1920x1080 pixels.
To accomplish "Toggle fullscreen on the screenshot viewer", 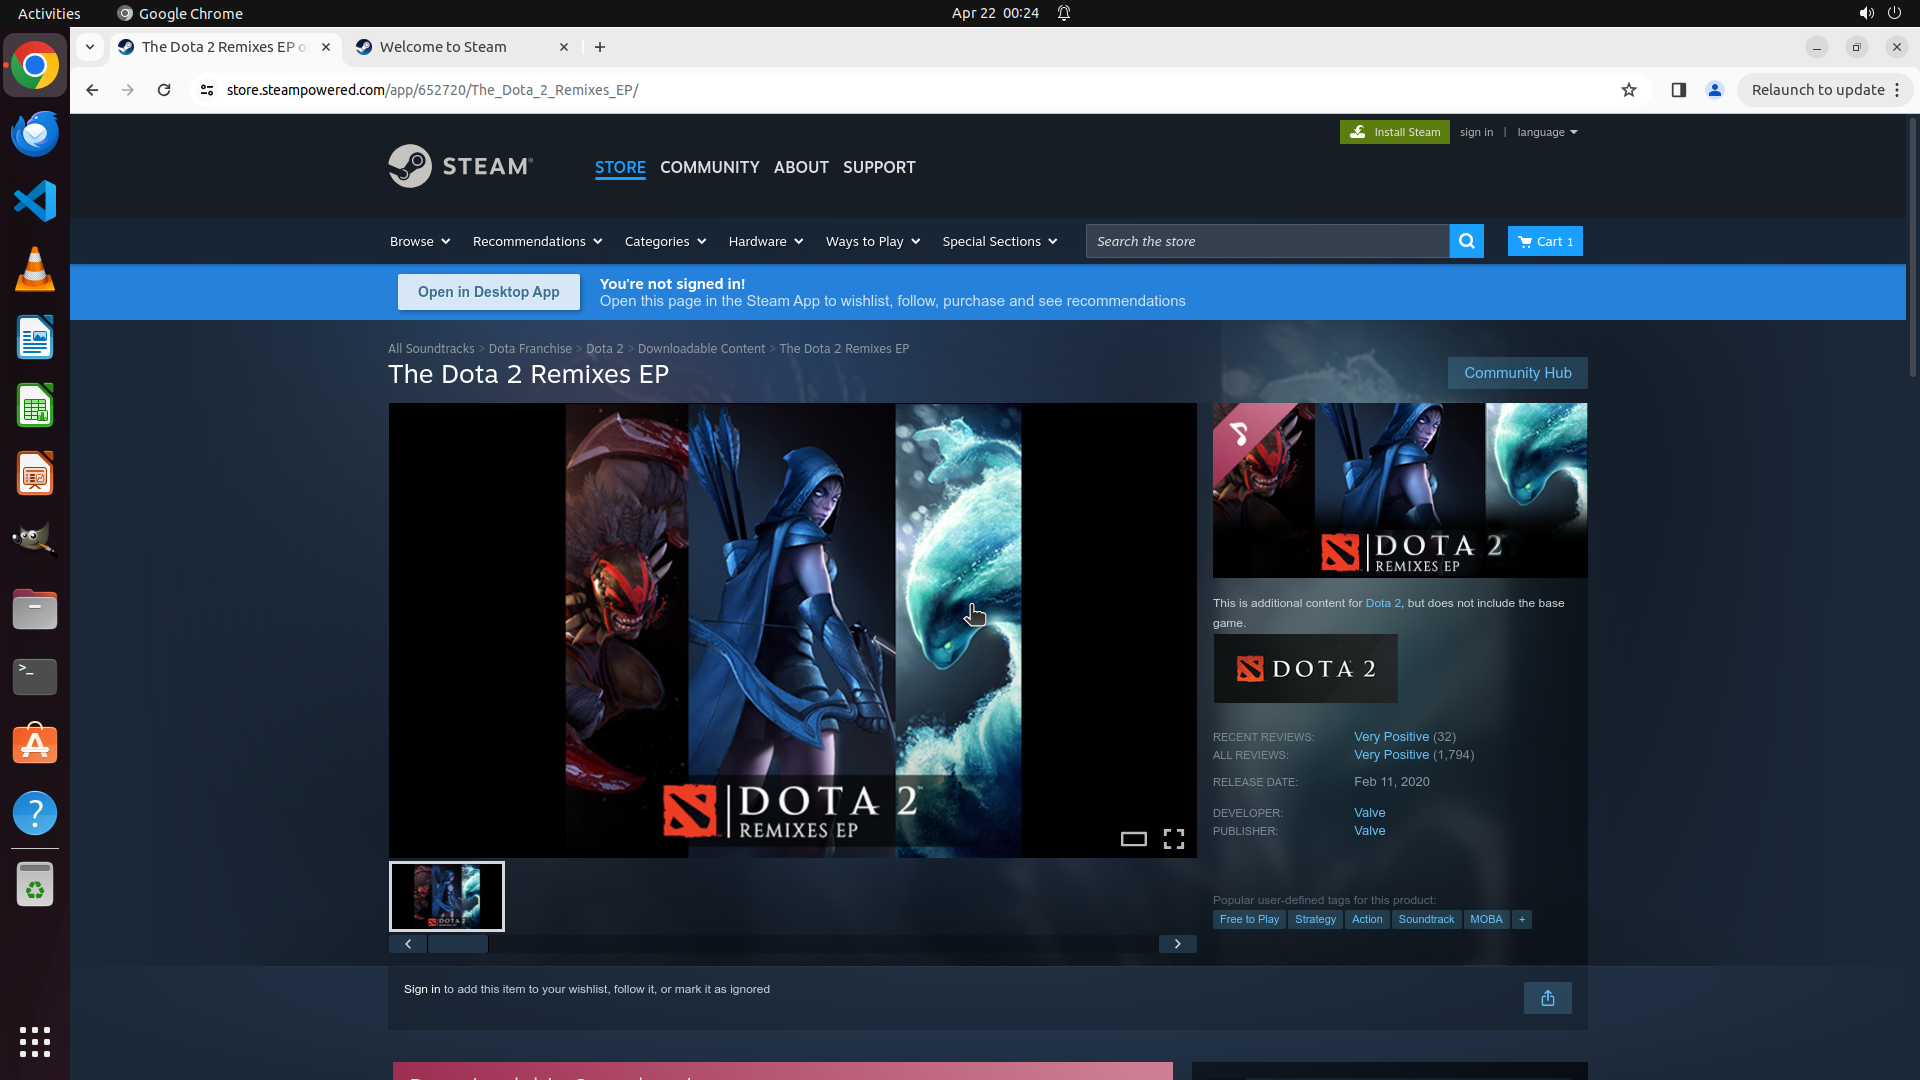I will click(1174, 839).
